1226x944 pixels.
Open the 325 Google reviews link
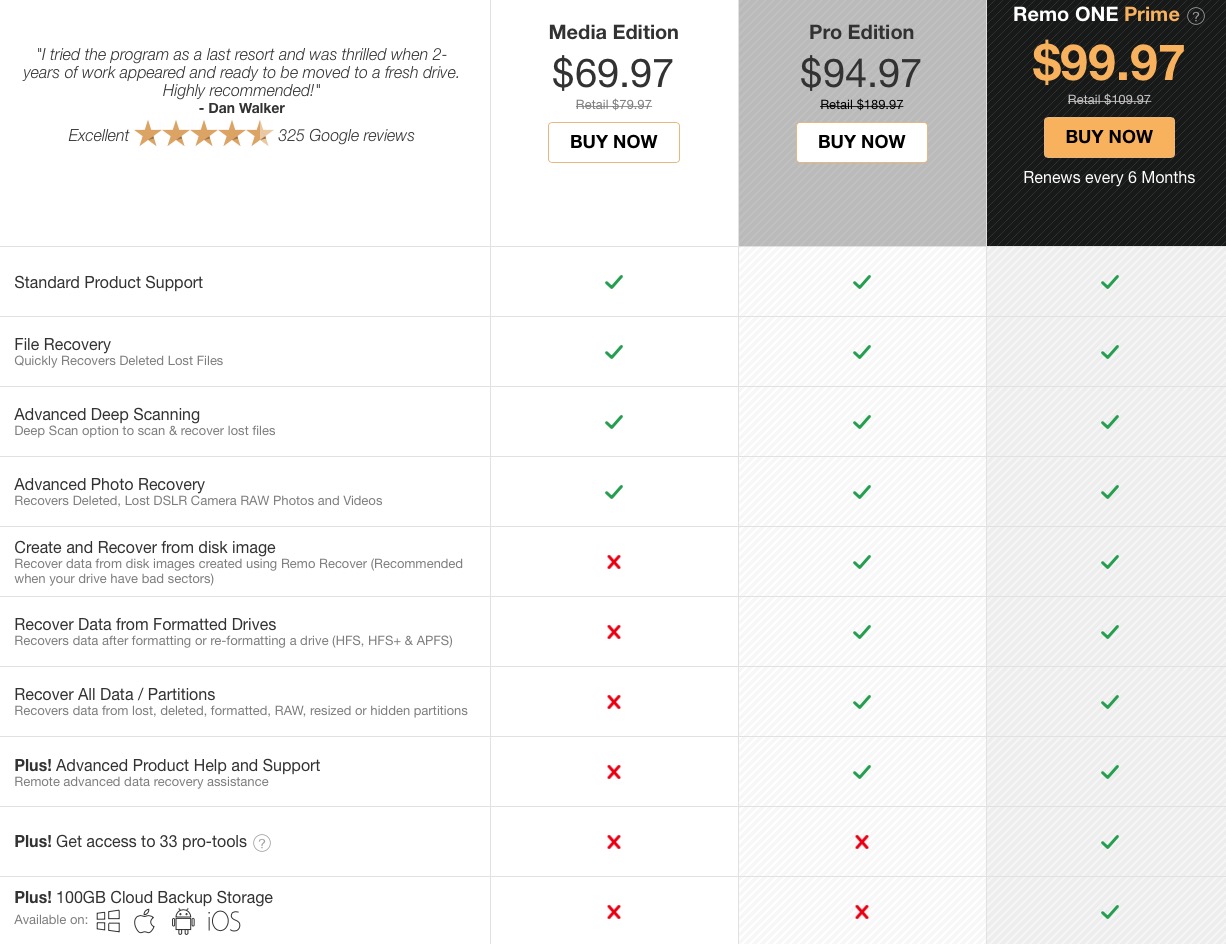click(x=346, y=135)
